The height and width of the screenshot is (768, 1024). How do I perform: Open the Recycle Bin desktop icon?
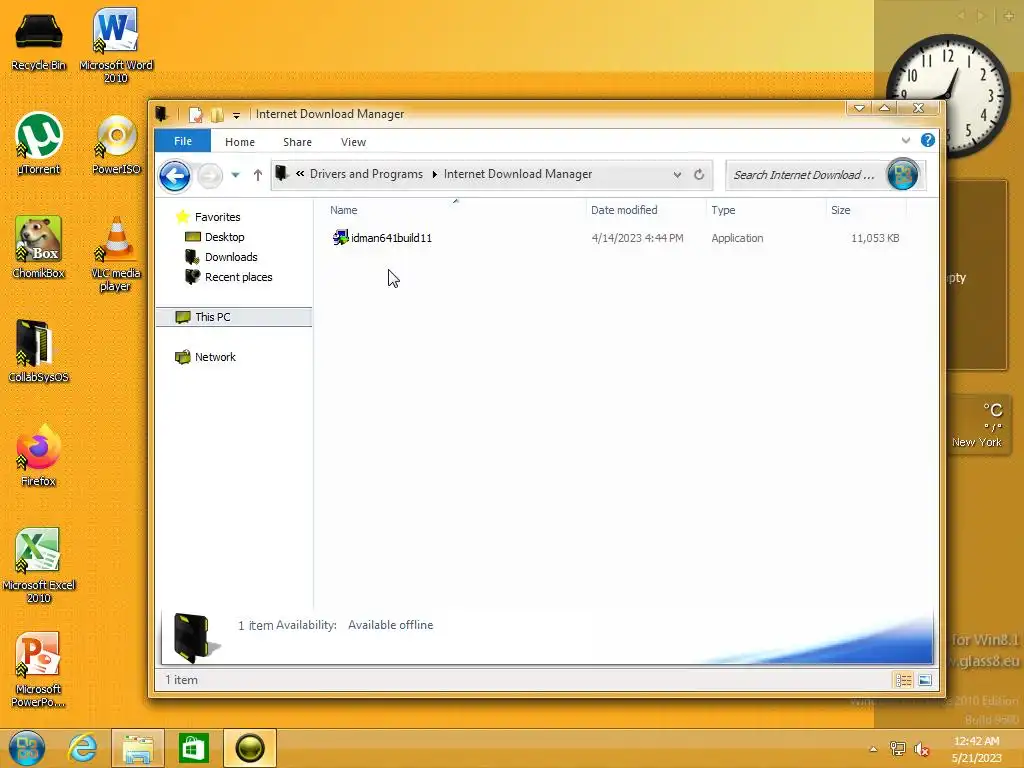pos(39,41)
